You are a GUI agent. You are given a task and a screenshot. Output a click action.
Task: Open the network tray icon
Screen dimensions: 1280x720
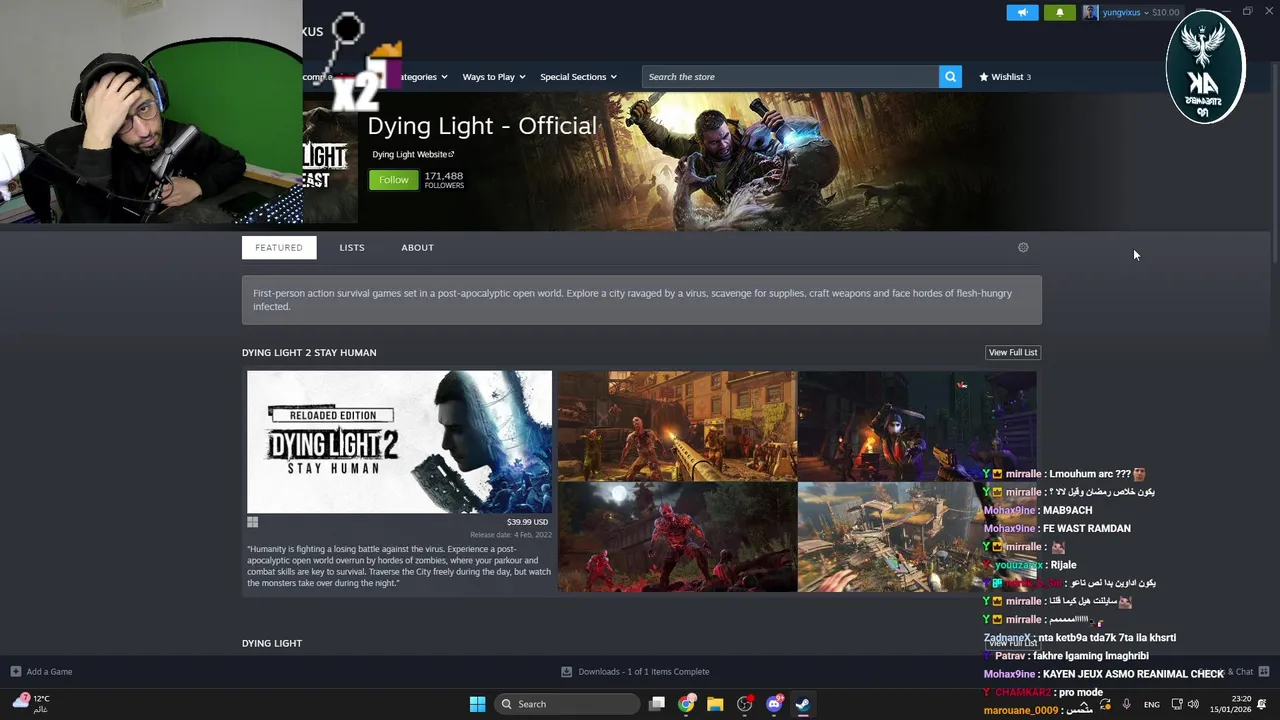(1177, 704)
